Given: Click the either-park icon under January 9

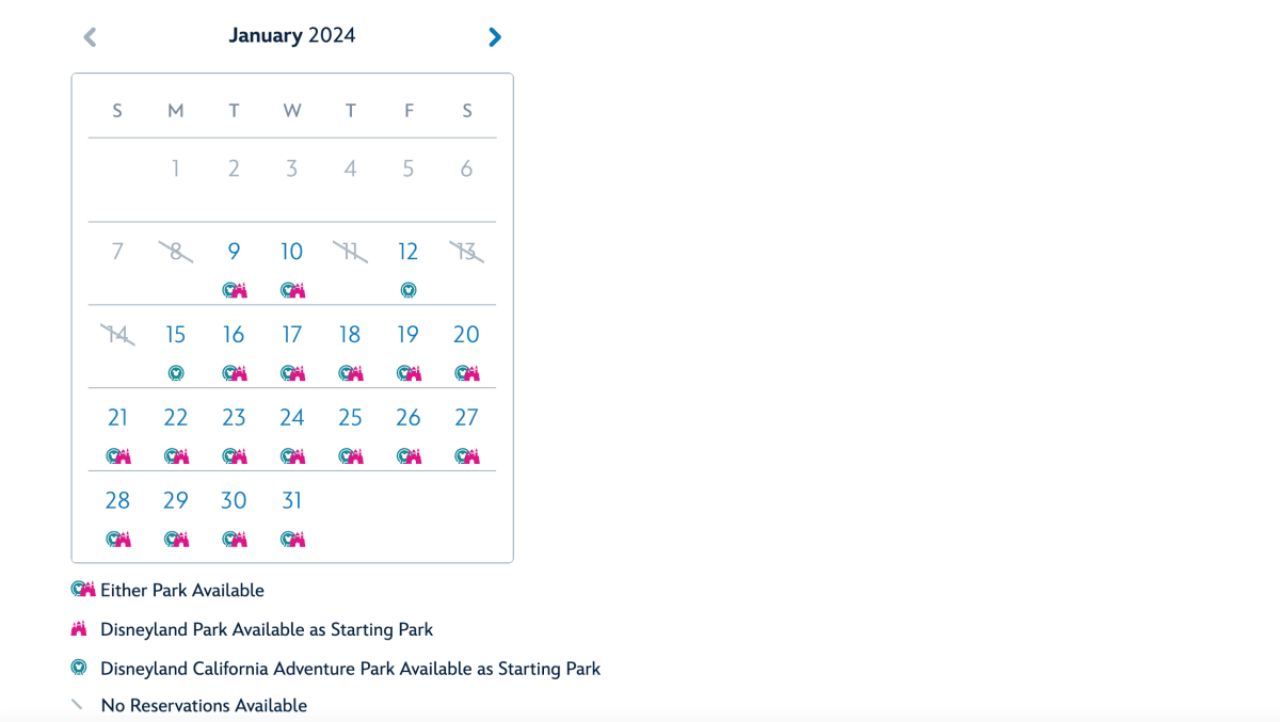Looking at the screenshot, I should (235, 290).
